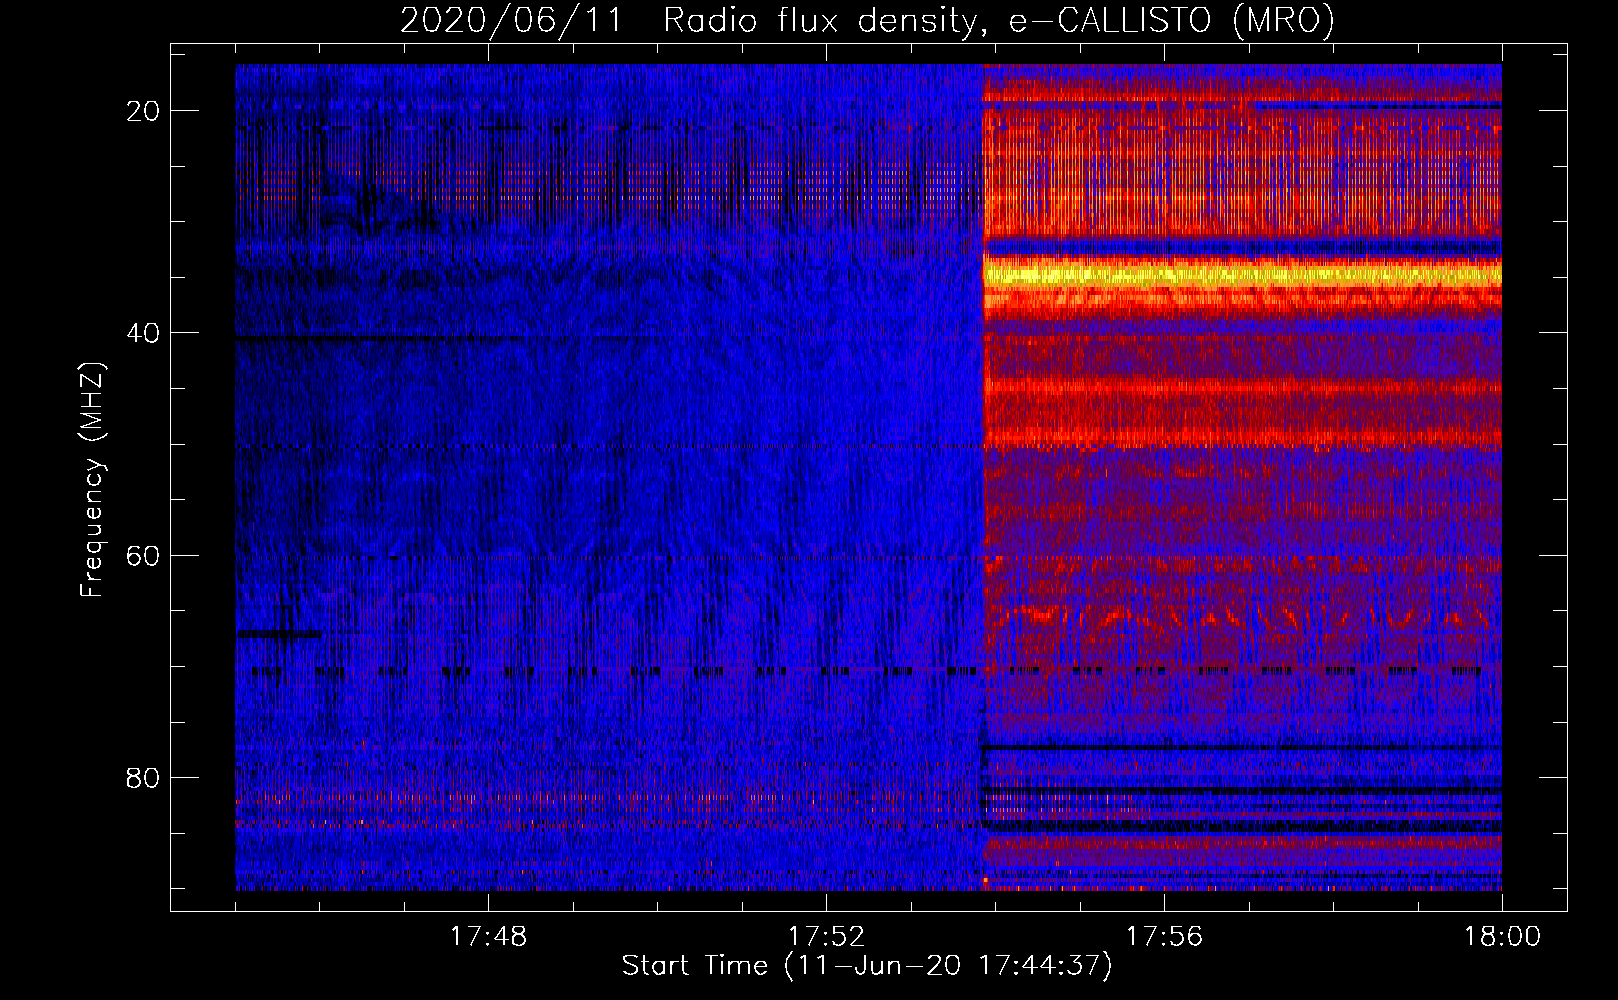The height and width of the screenshot is (1000, 1618).
Task: Click the 17:48 time tick label
Action: point(488,937)
